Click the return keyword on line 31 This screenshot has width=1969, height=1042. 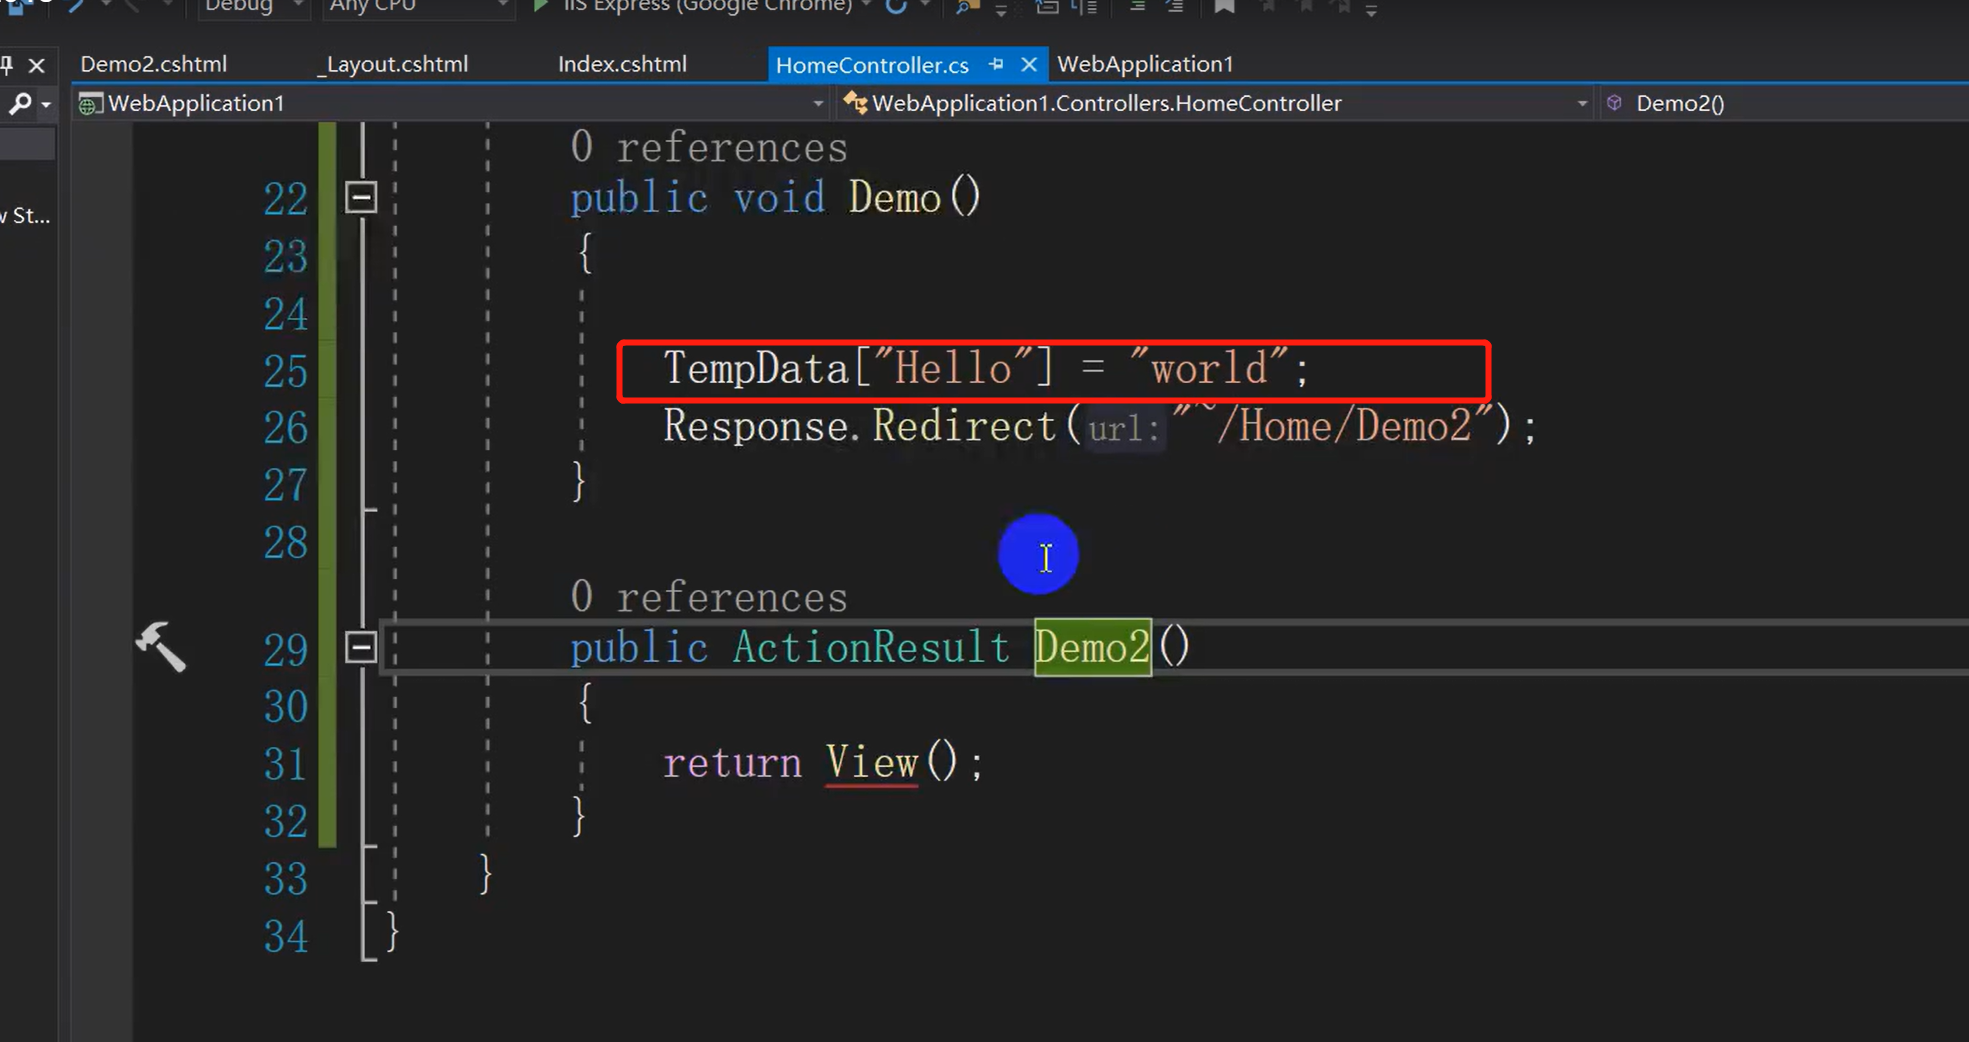732,763
